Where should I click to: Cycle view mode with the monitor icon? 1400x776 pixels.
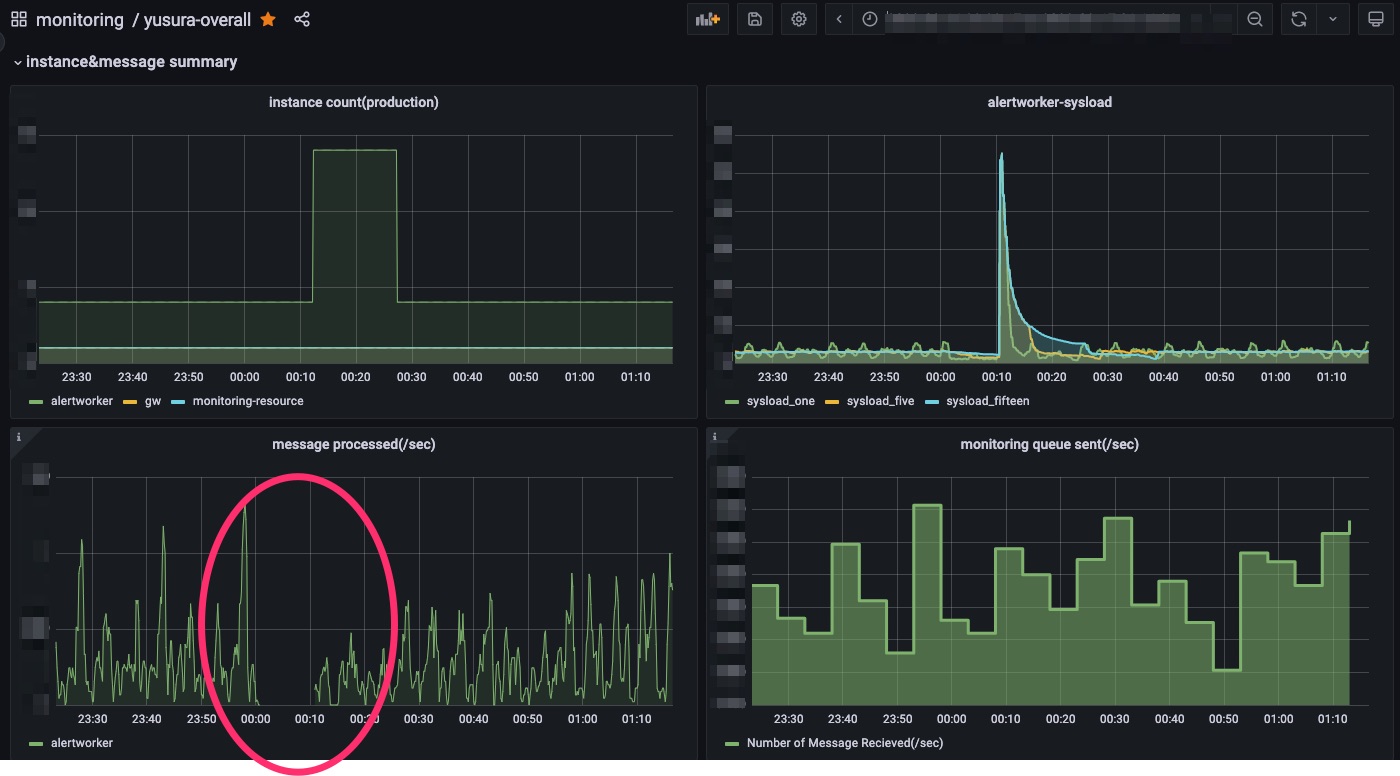(1376, 19)
